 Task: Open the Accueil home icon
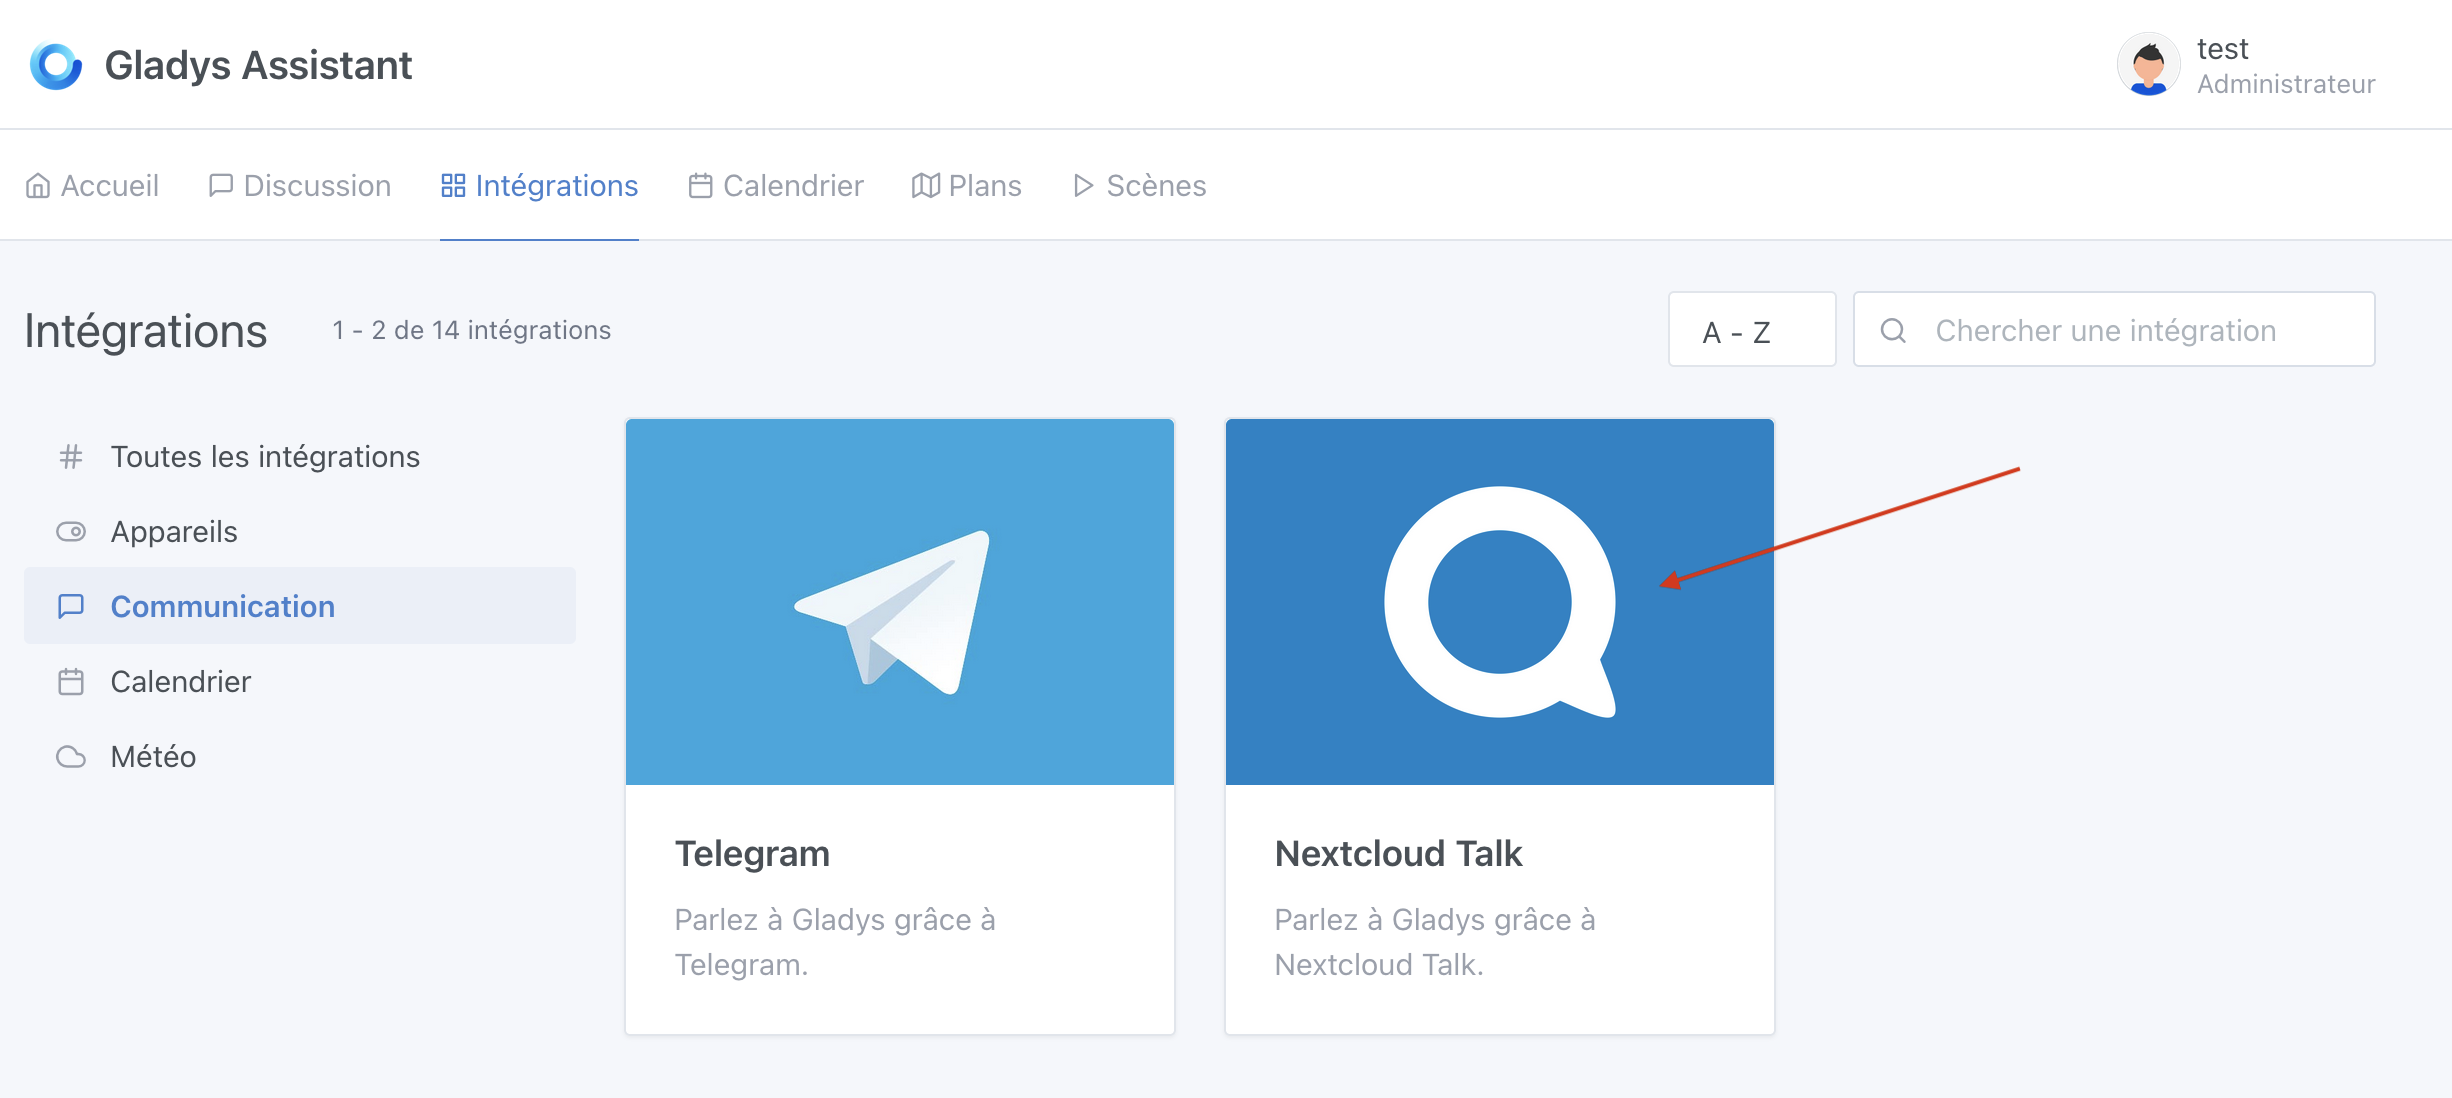pos(39,185)
